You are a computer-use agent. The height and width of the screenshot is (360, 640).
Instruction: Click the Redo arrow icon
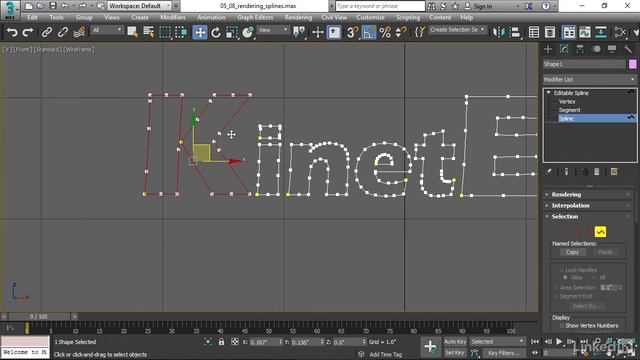pos(28,32)
